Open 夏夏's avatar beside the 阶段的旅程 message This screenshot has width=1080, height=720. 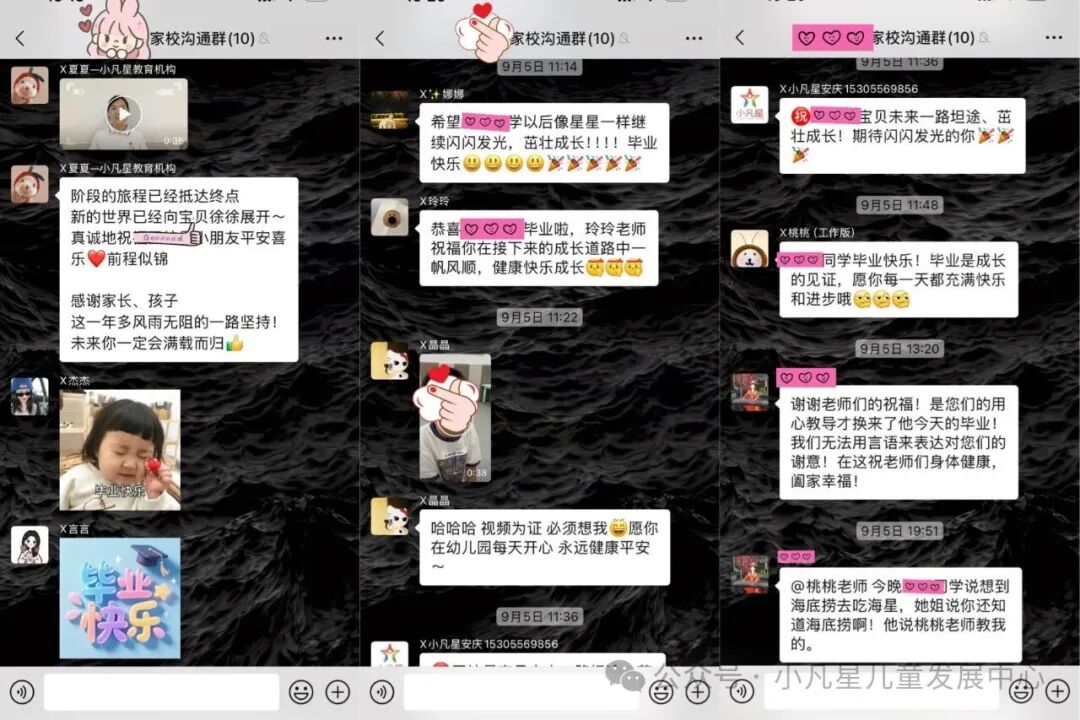[x=30, y=184]
